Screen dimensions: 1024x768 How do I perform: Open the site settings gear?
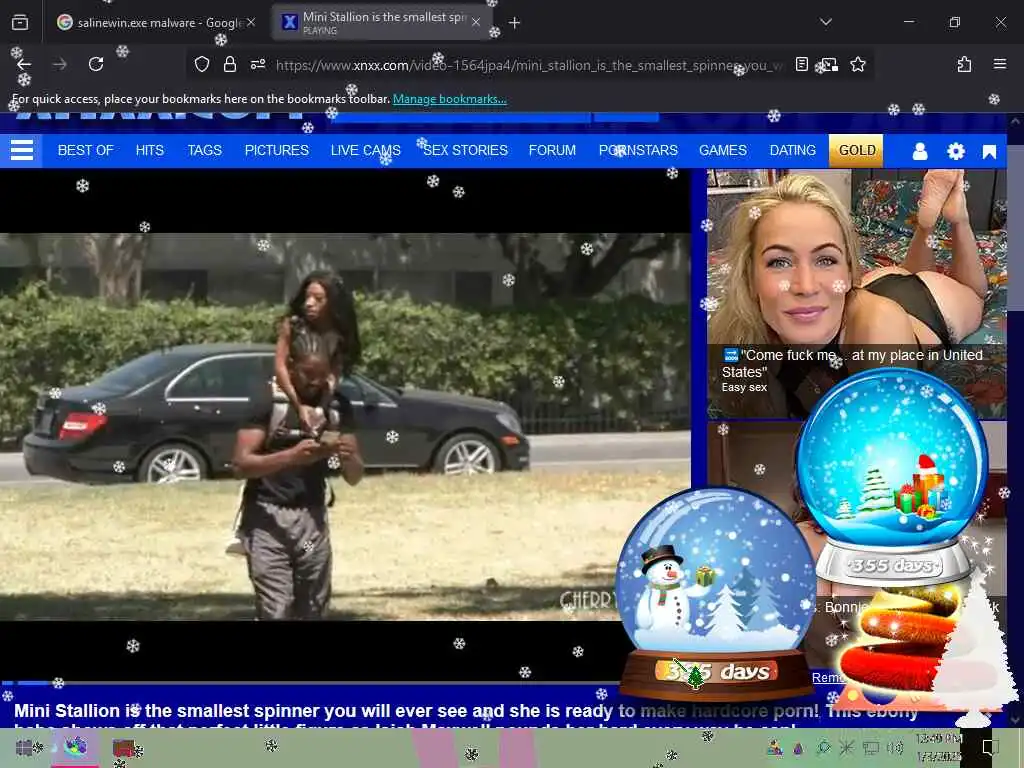[955, 152]
